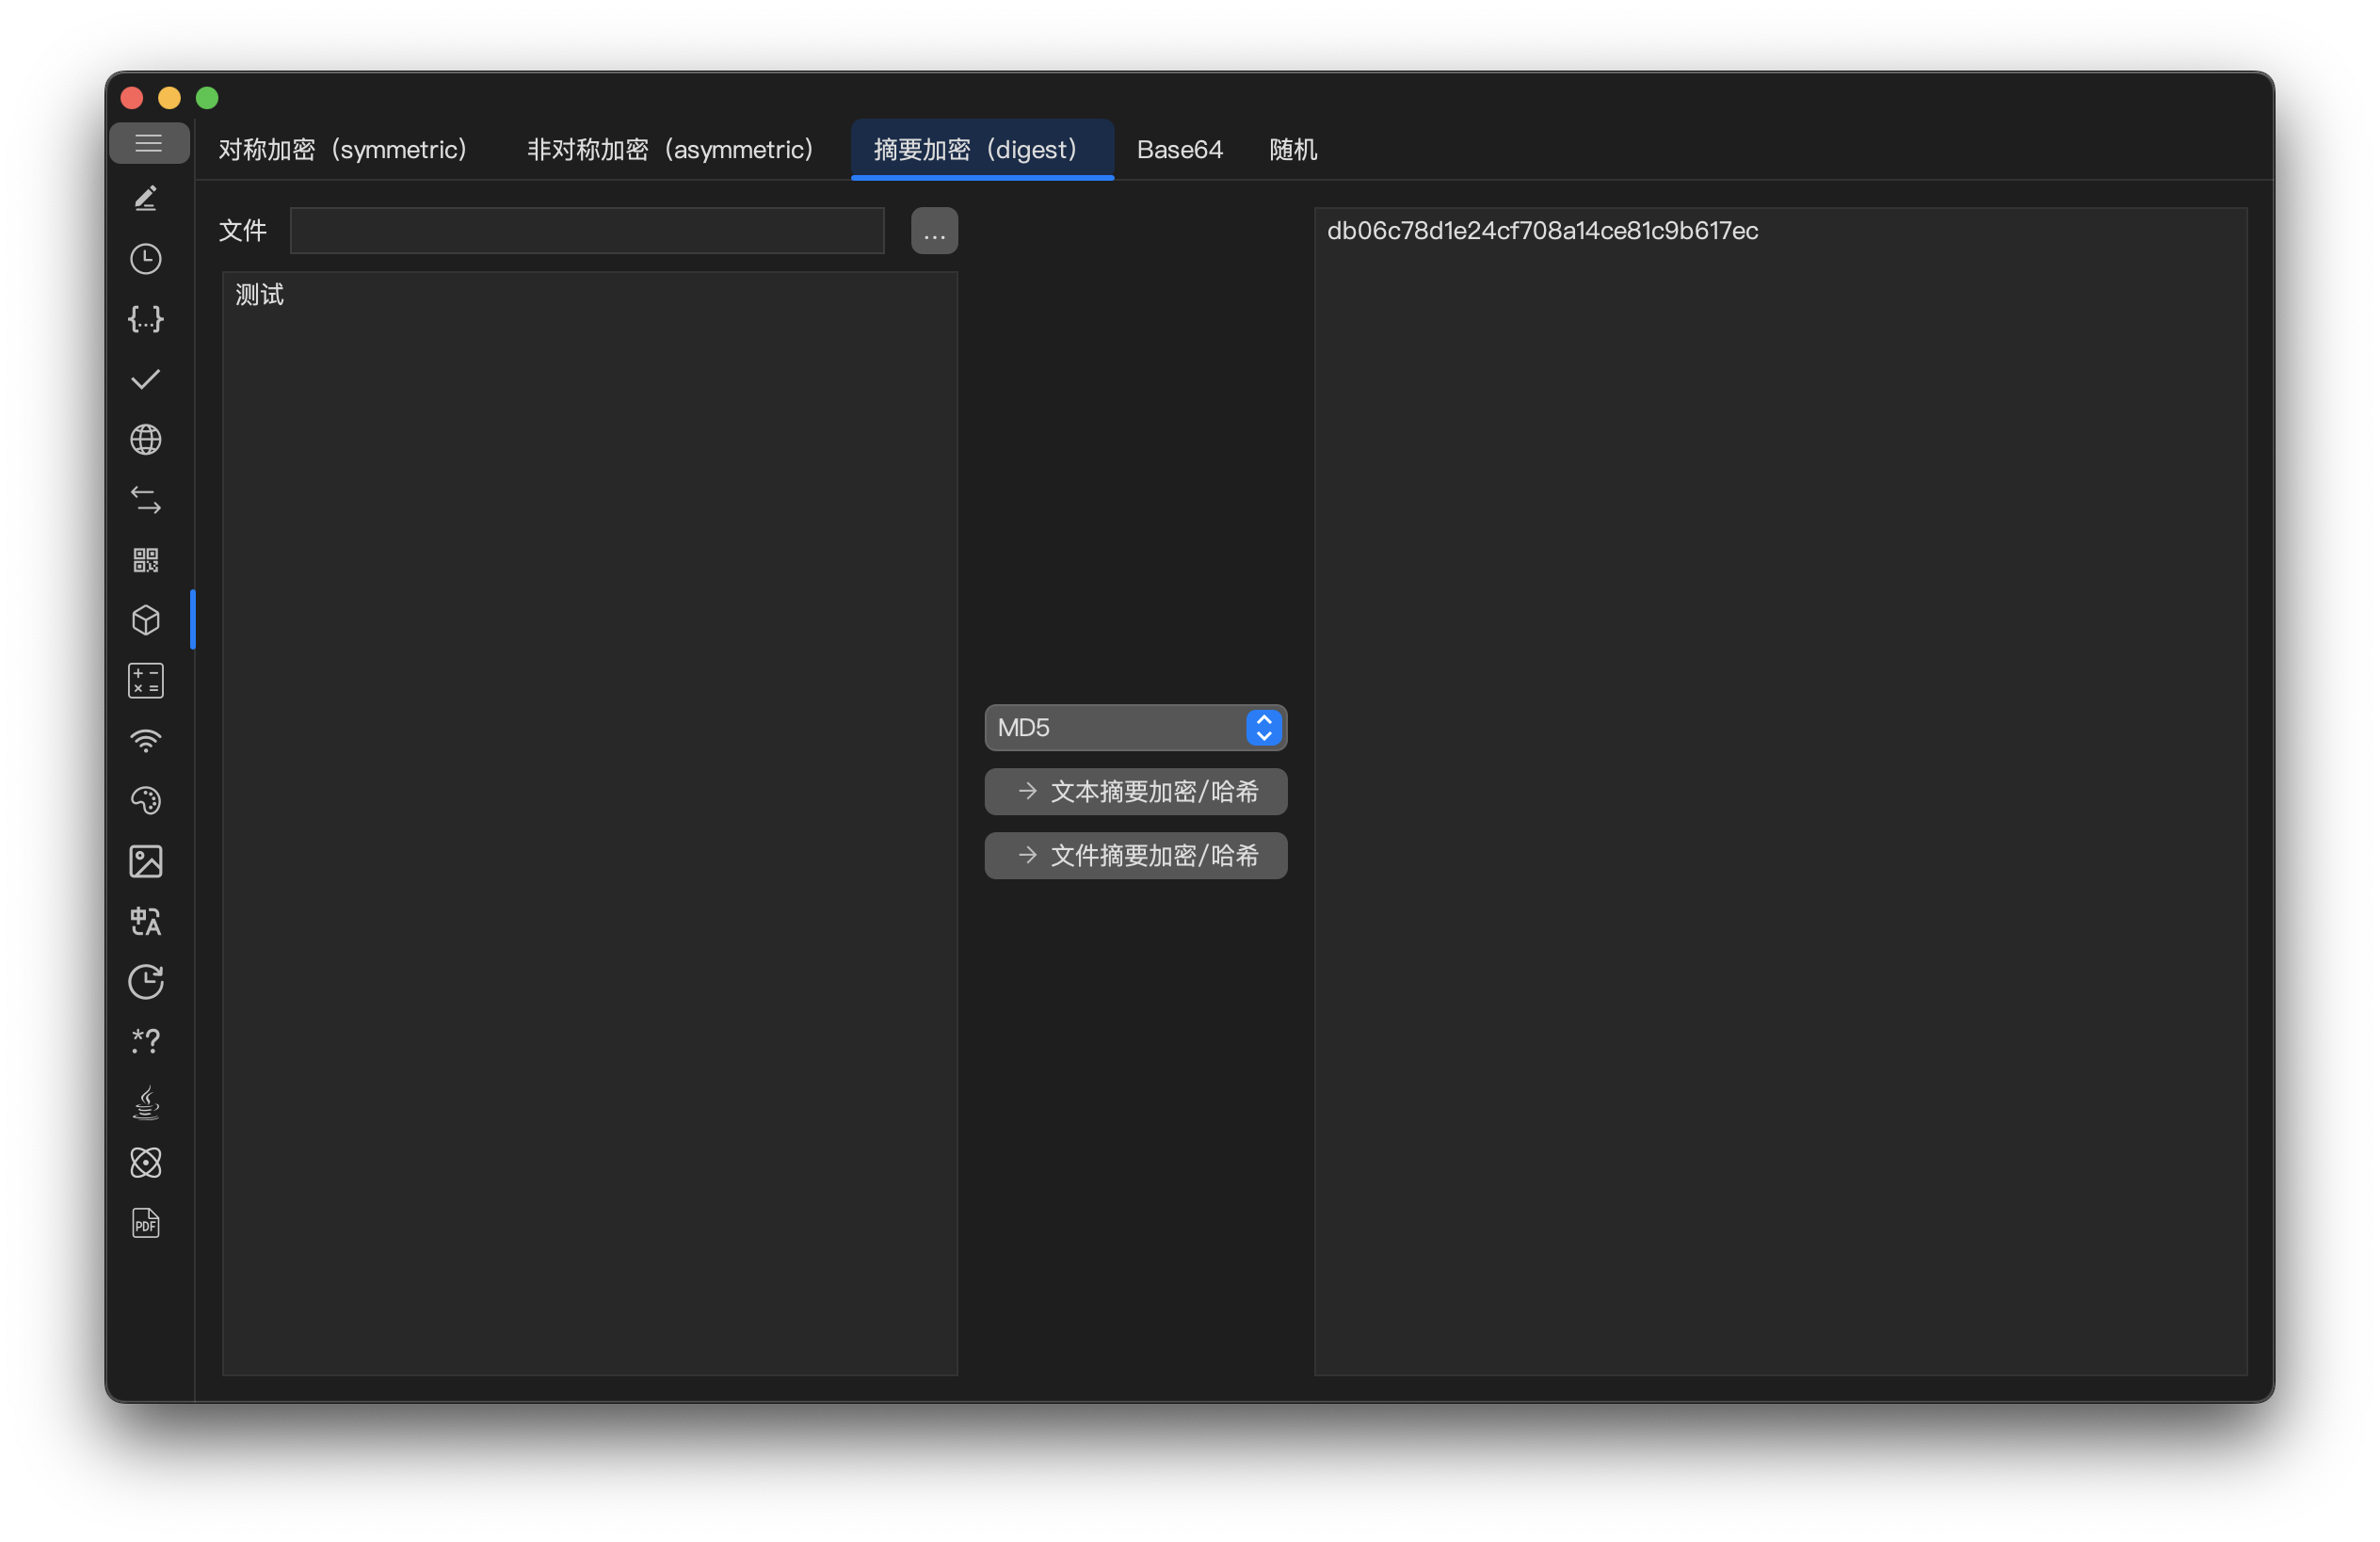The height and width of the screenshot is (1542, 2380).
Task: Open the calculator tool
Action: (x=146, y=680)
